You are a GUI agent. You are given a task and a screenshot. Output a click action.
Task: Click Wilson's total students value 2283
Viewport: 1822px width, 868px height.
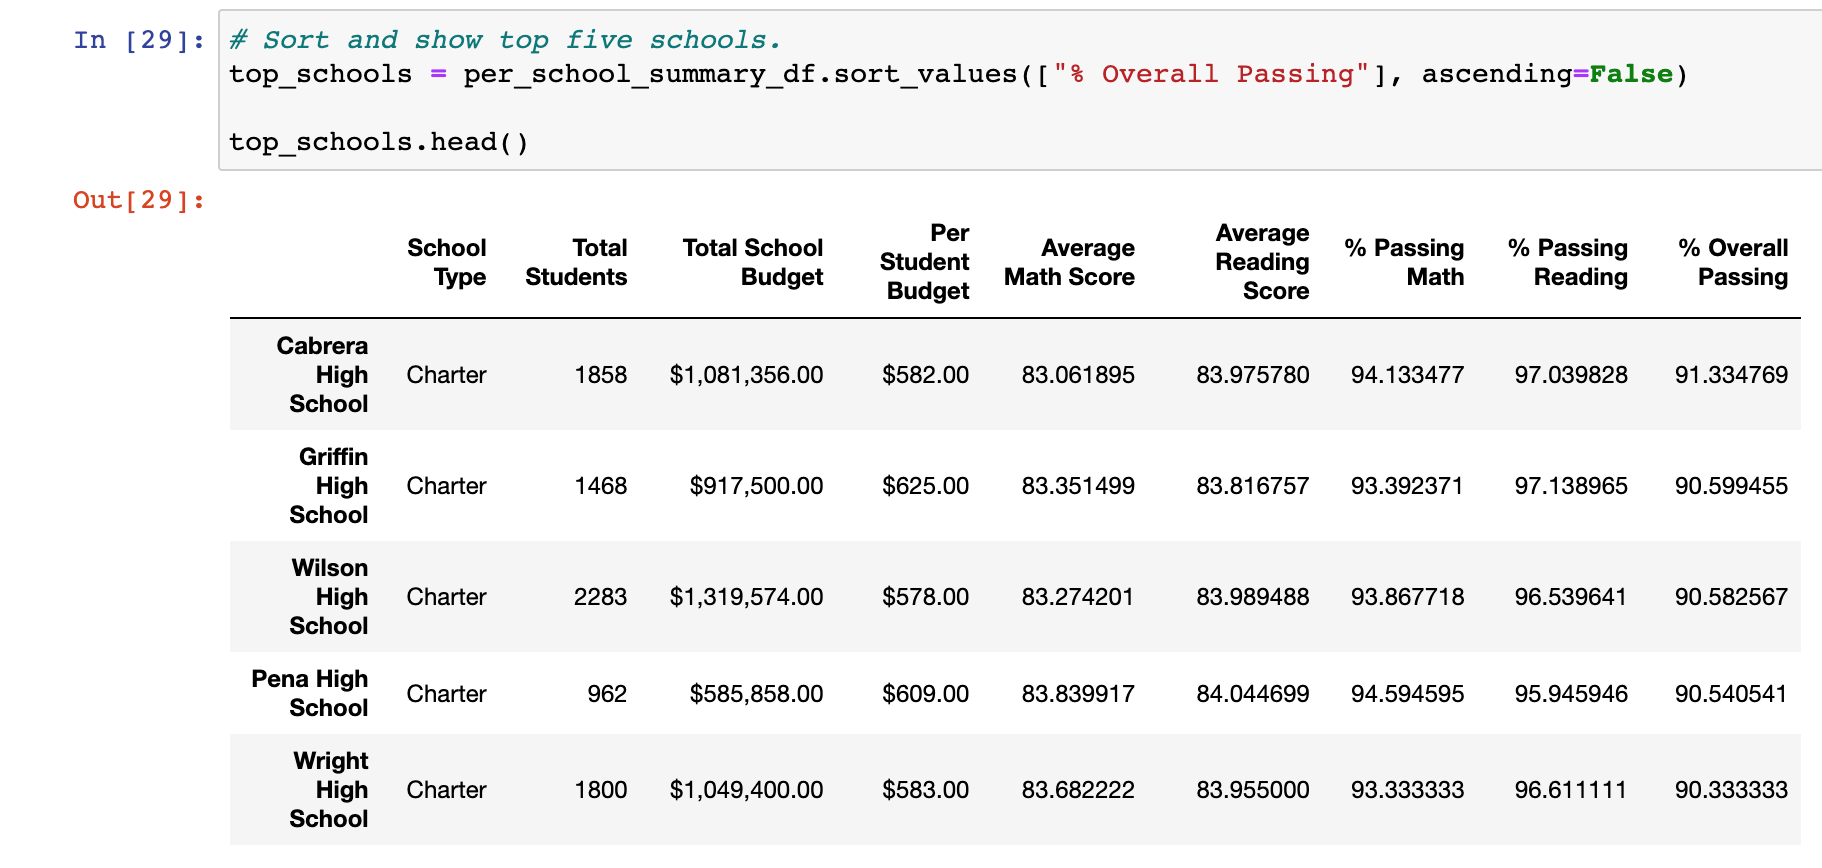tap(600, 597)
